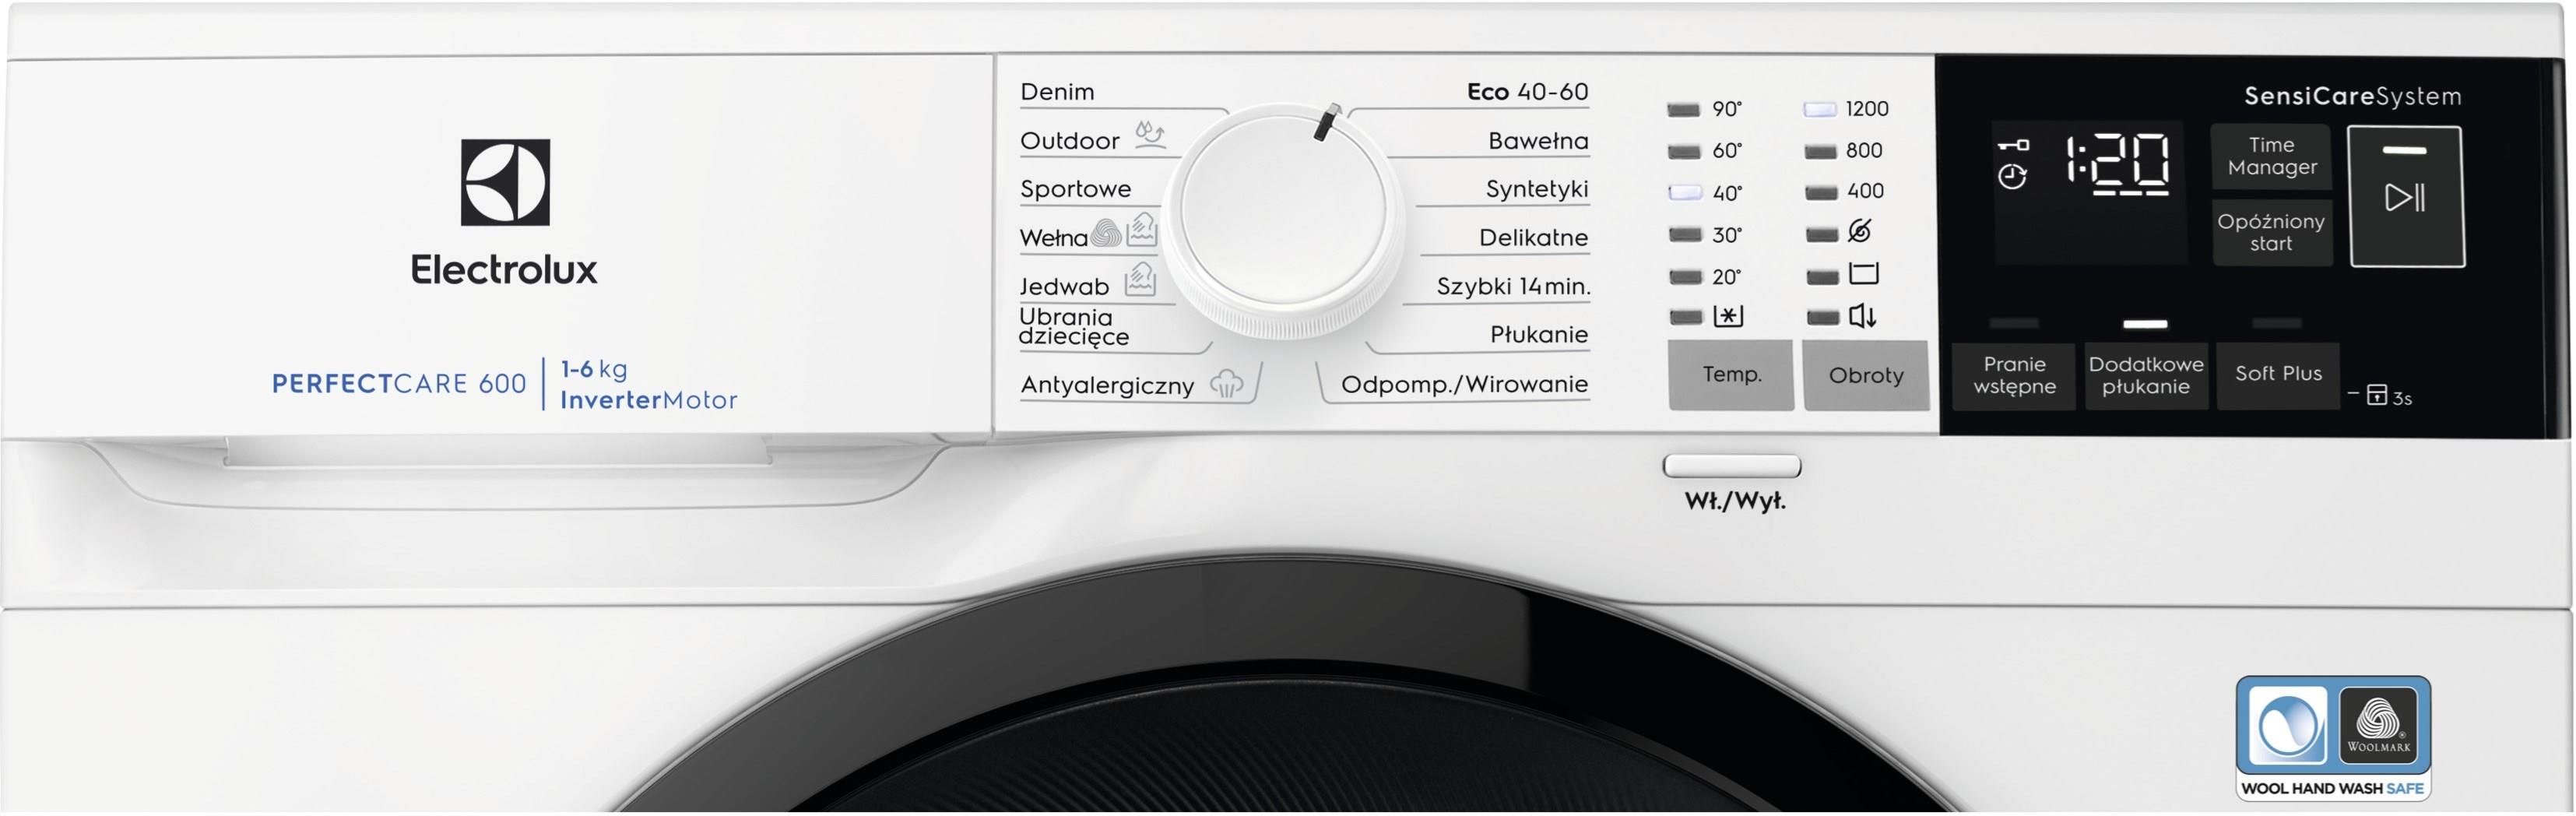Tap the door lock key icon
Screen dimensions: 2576x816
point(2013,146)
